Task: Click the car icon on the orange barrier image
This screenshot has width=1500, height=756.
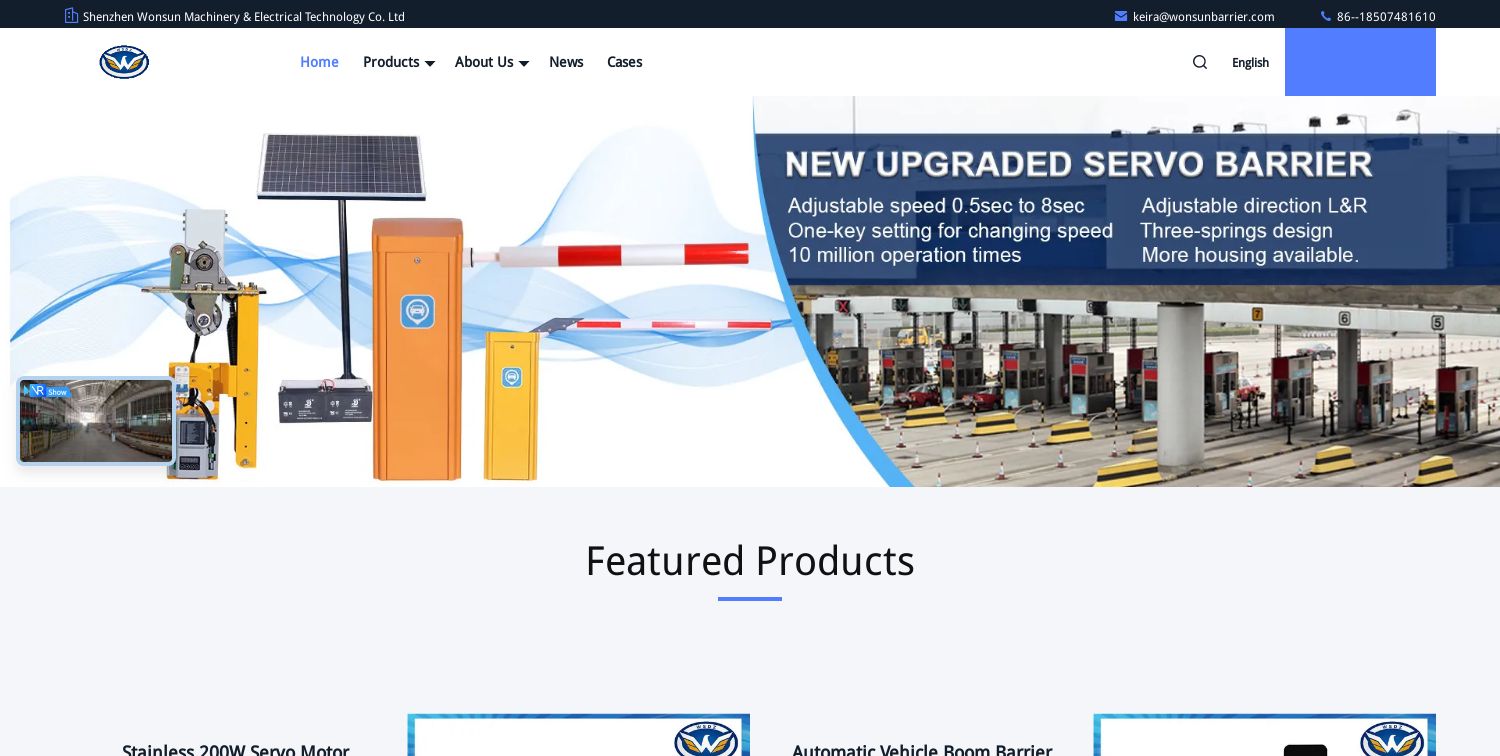Action: click(417, 312)
